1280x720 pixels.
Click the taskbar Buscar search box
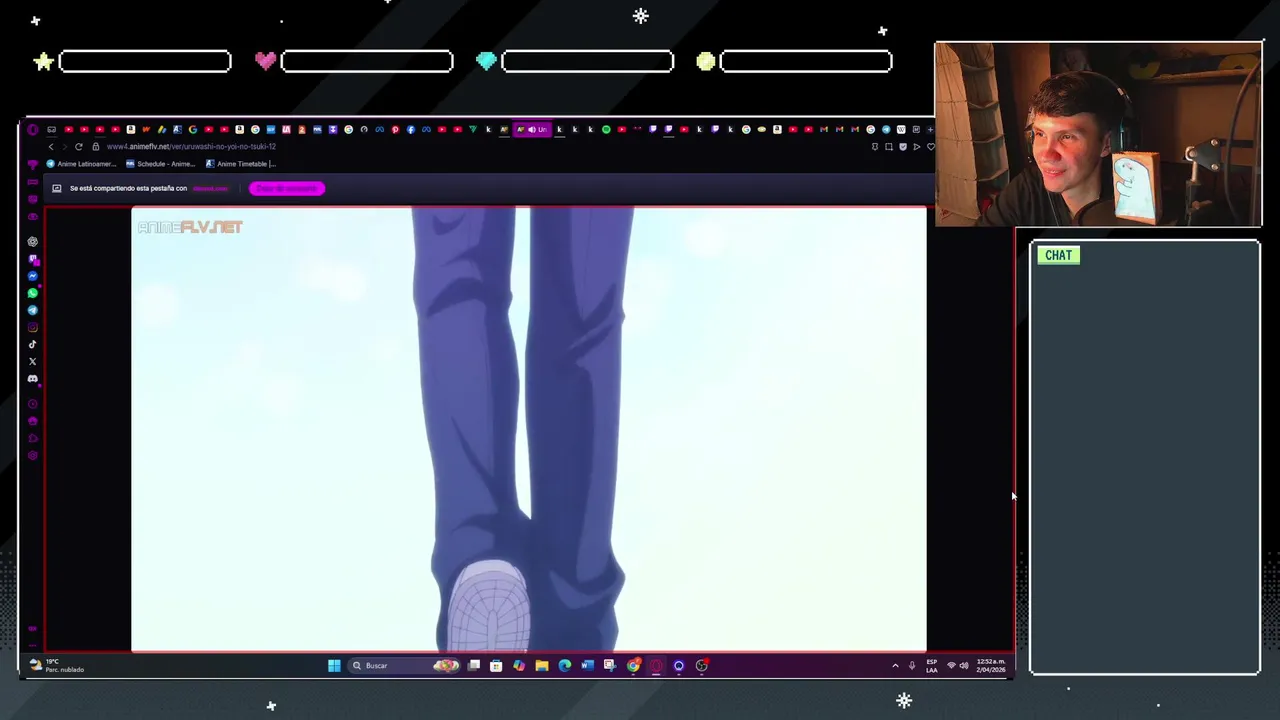click(404, 666)
